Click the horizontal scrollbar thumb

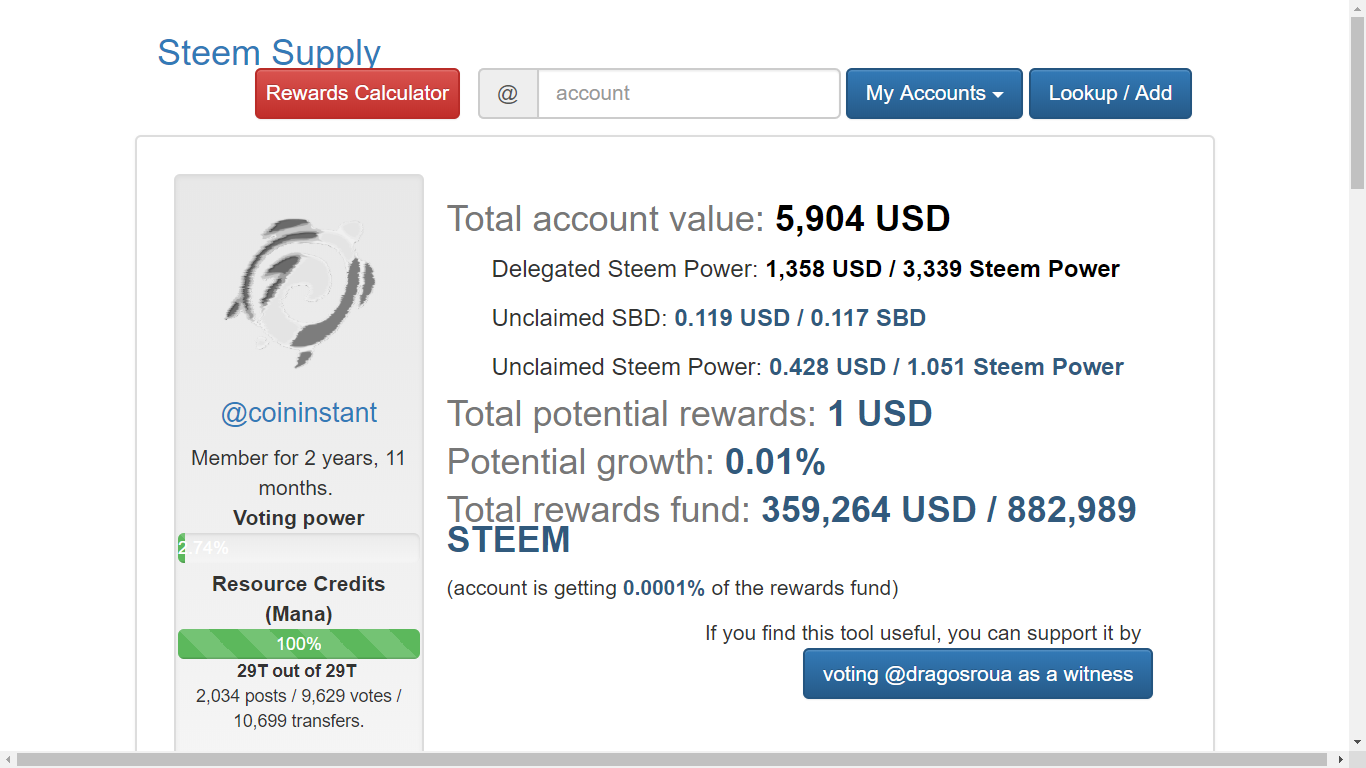(x=672, y=760)
